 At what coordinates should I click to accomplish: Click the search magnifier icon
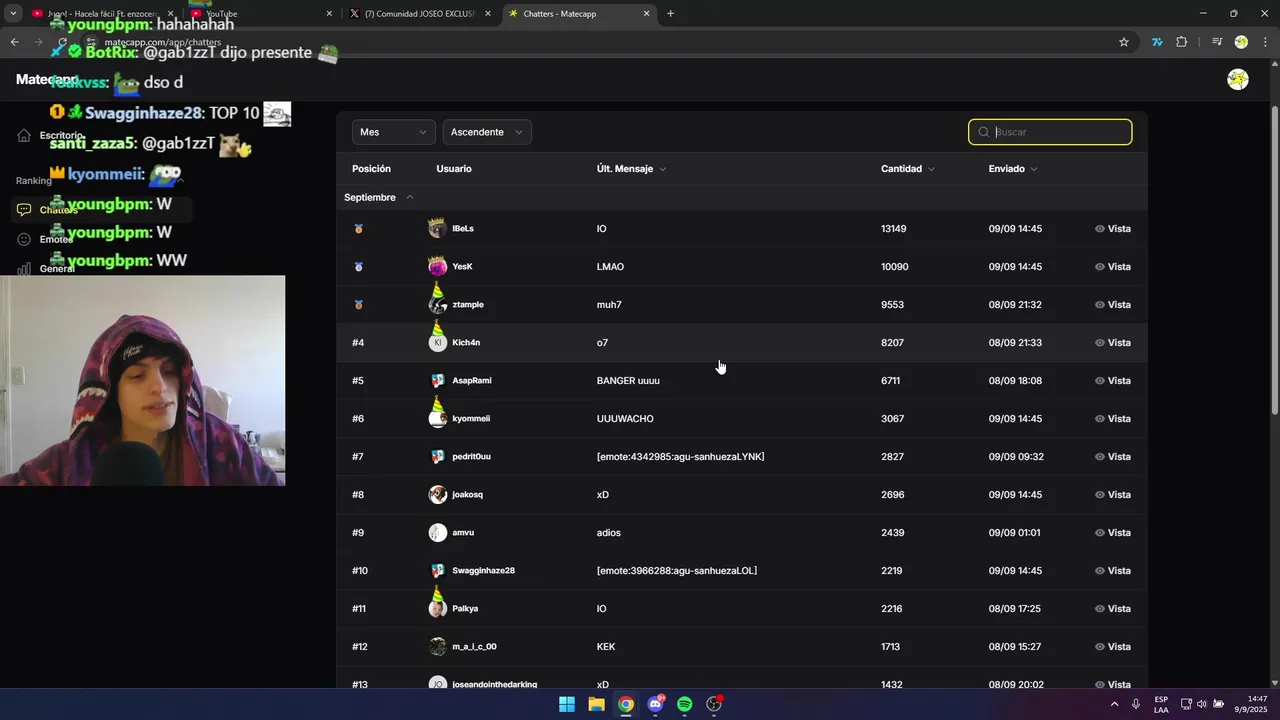click(984, 132)
